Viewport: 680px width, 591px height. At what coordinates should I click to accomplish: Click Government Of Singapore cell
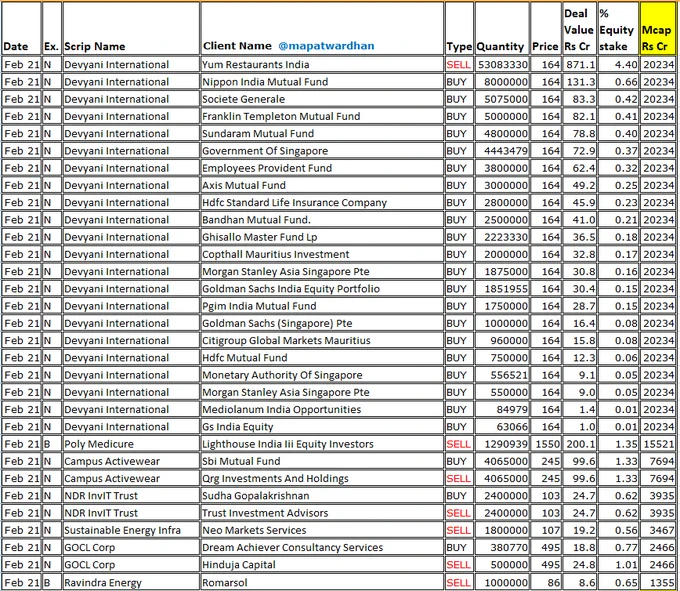click(322, 151)
